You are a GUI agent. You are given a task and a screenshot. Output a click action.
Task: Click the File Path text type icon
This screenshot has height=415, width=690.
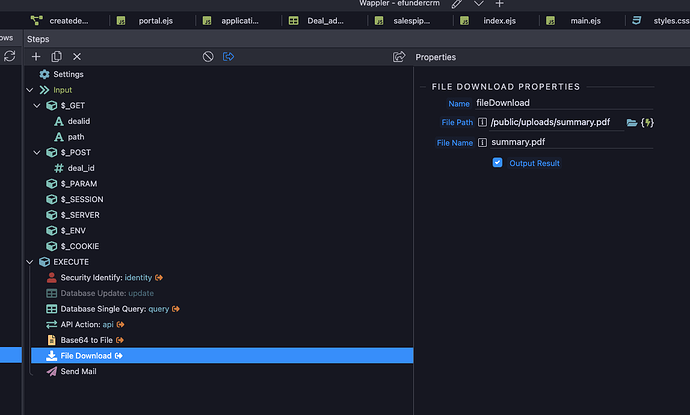click(482, 122)
